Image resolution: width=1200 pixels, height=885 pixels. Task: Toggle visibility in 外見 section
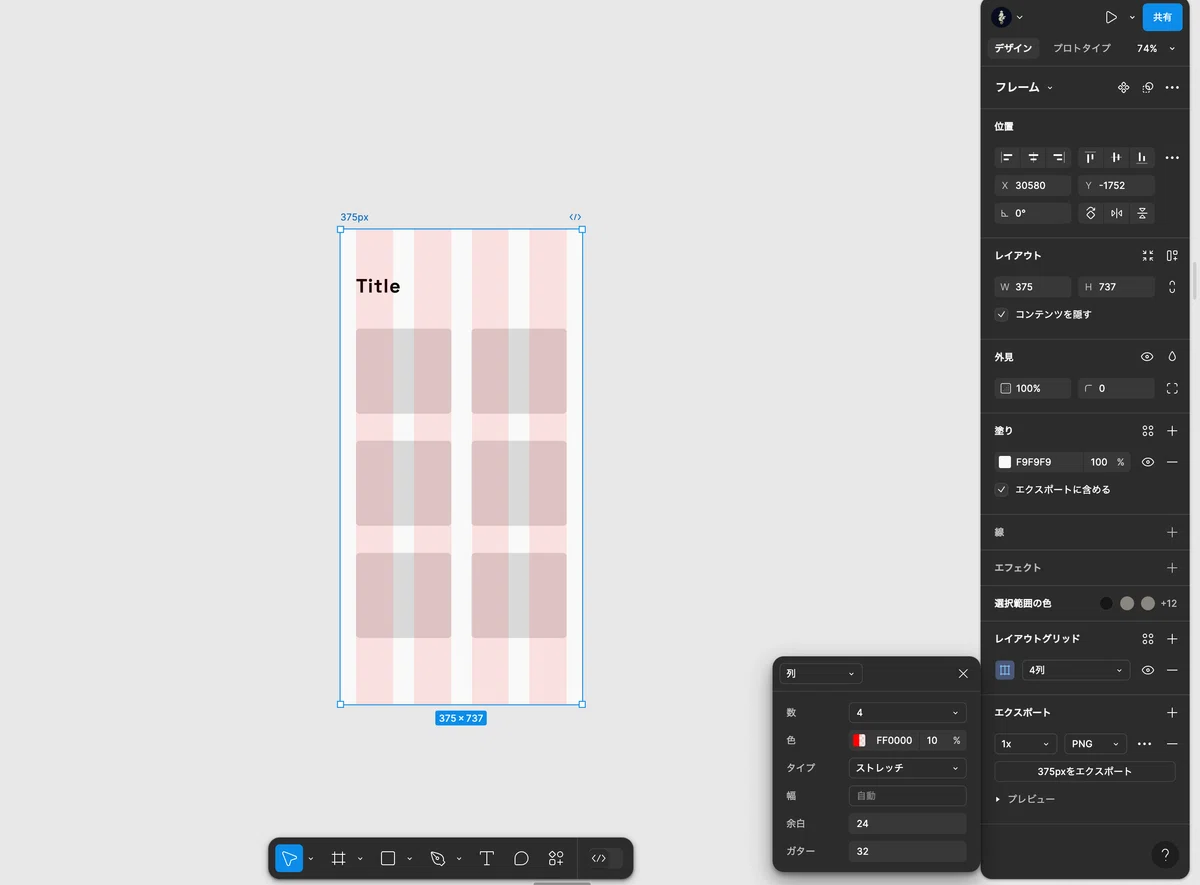(x=1147, y=357)
